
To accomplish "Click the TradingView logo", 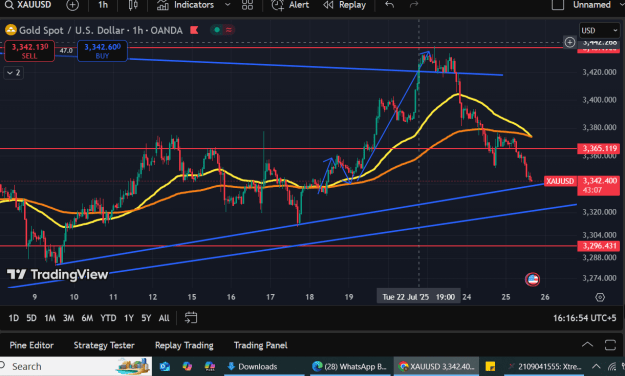I will (x=58, y=274).
